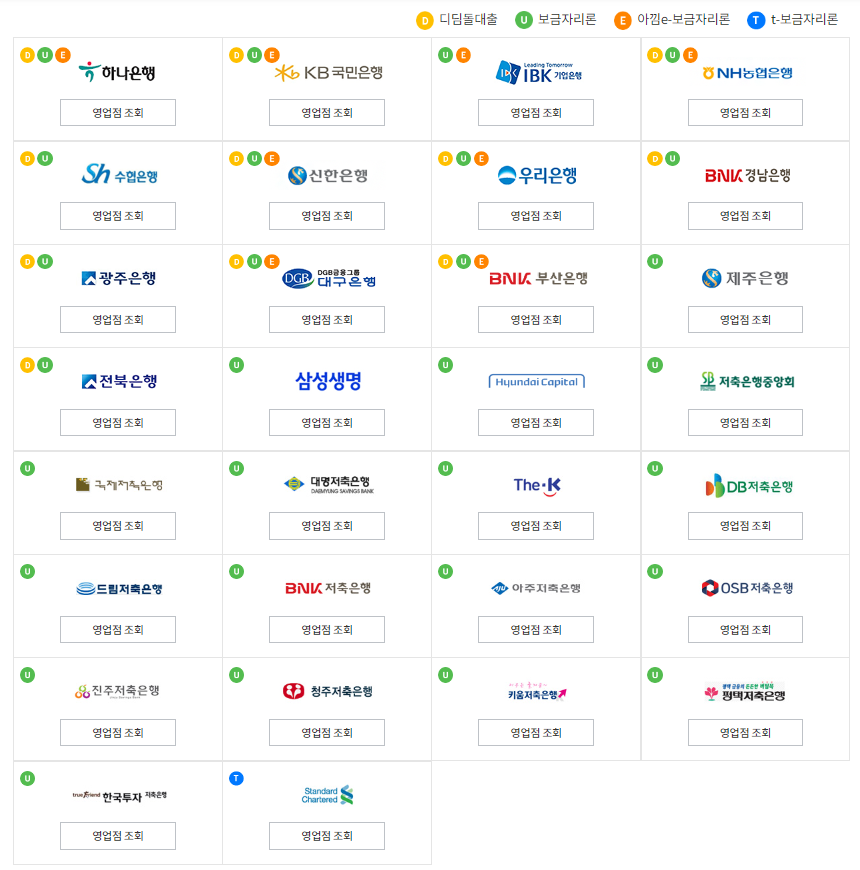This screenshot has width=860, height=870.
Task: Click the NH농협은행 logo
Action: point(747,73)
